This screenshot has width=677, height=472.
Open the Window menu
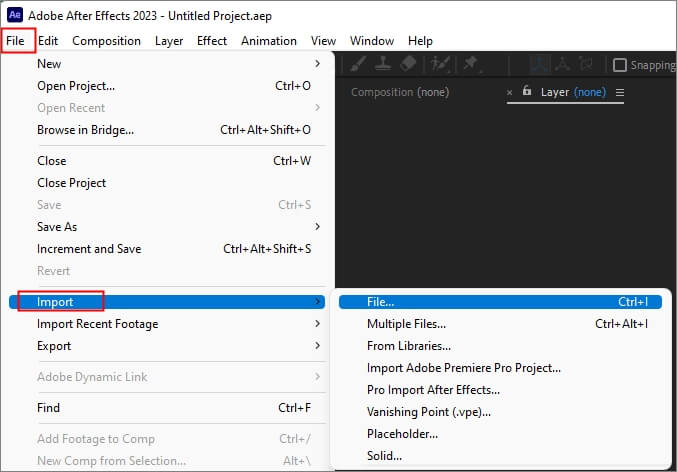(x=372, y=41)
